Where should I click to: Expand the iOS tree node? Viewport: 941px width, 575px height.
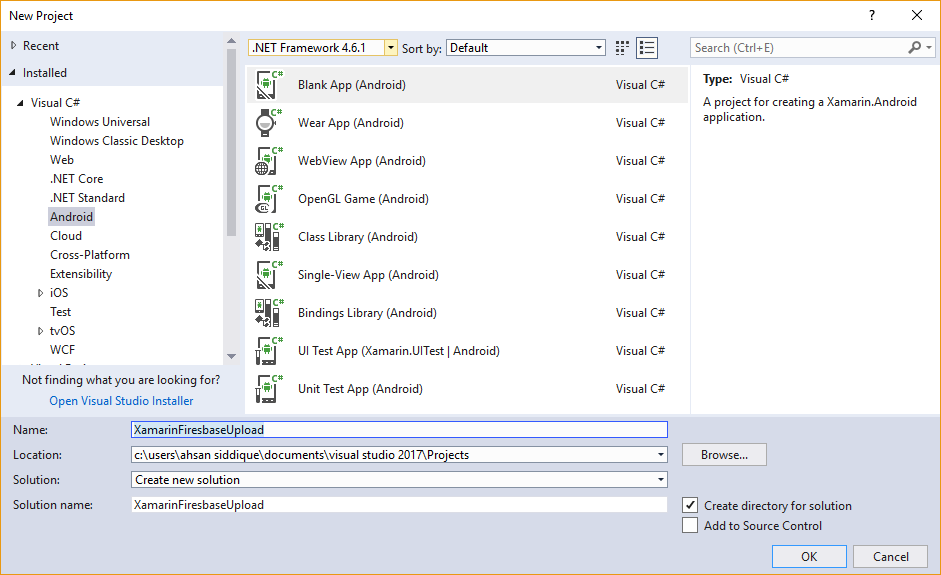point(41,293)
